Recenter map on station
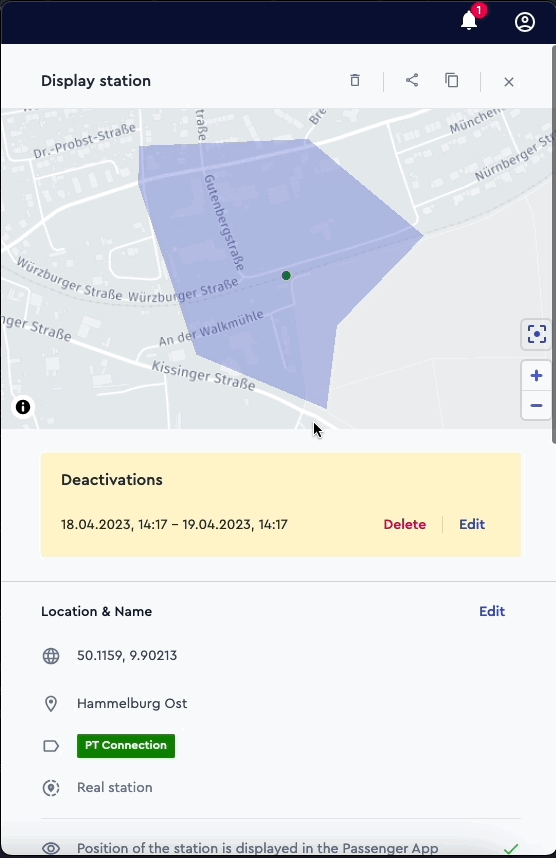Screen dimensions: 556x858 tap(536, 334)
